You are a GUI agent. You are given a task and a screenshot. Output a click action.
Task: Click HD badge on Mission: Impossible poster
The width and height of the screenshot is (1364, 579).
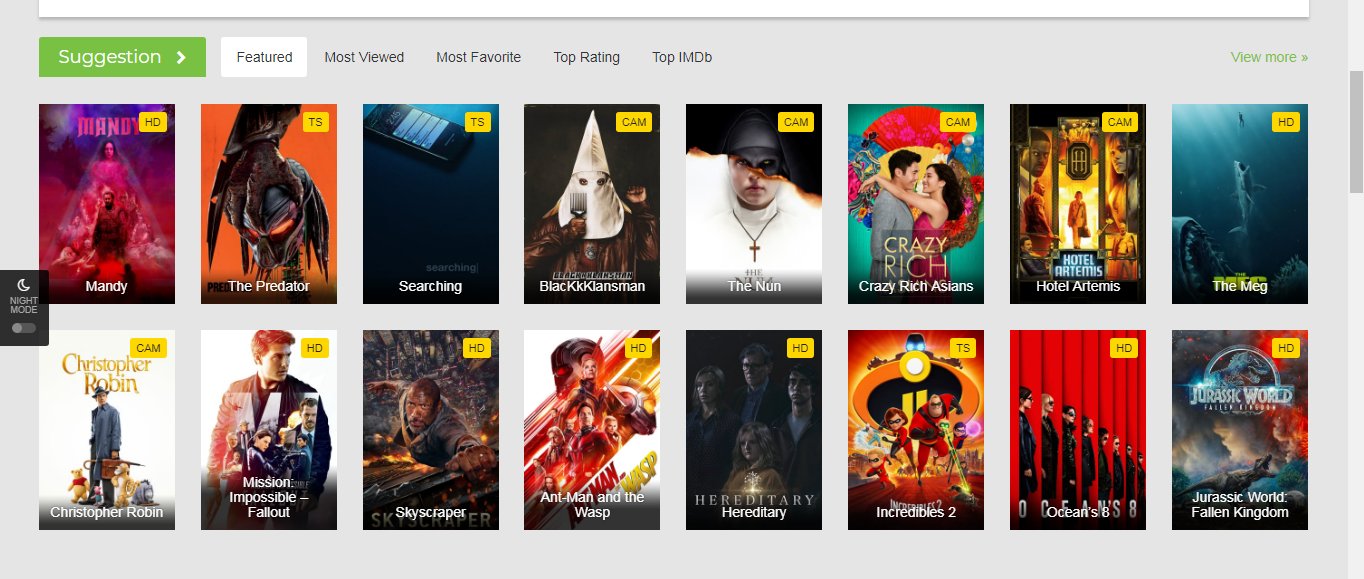pos(315,348)
